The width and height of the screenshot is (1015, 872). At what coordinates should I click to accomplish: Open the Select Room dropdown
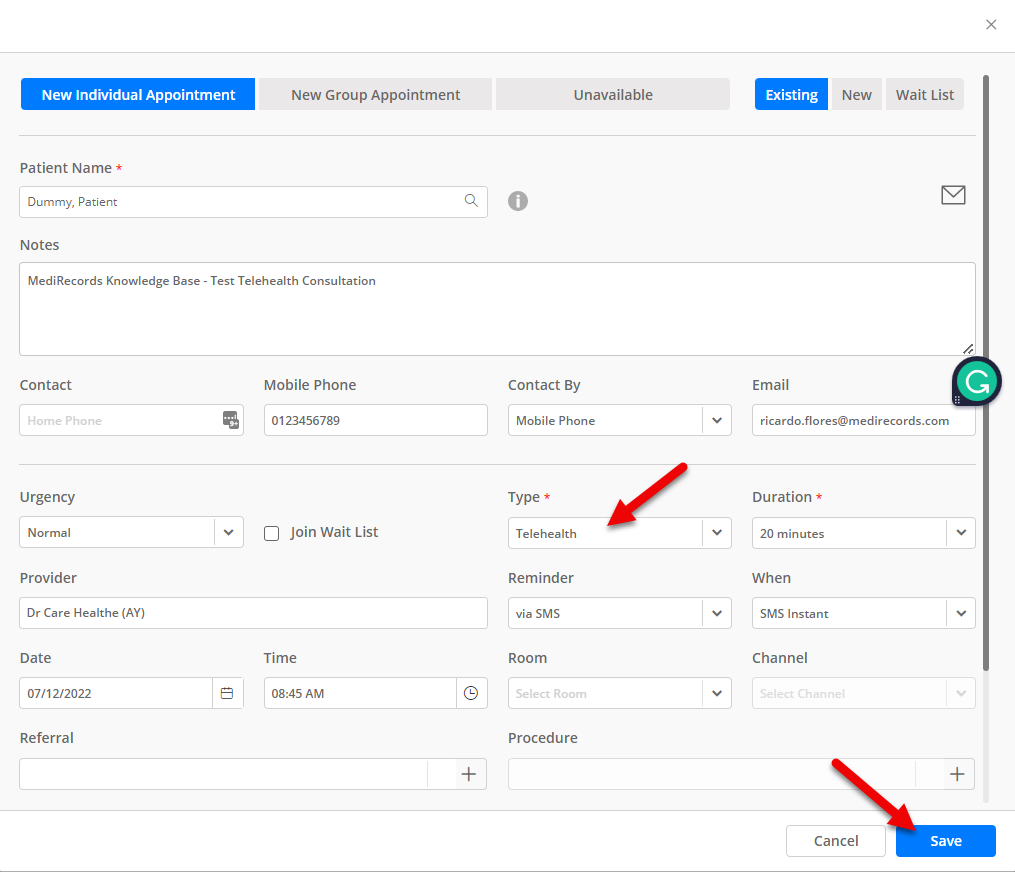(x=619, y=693)
